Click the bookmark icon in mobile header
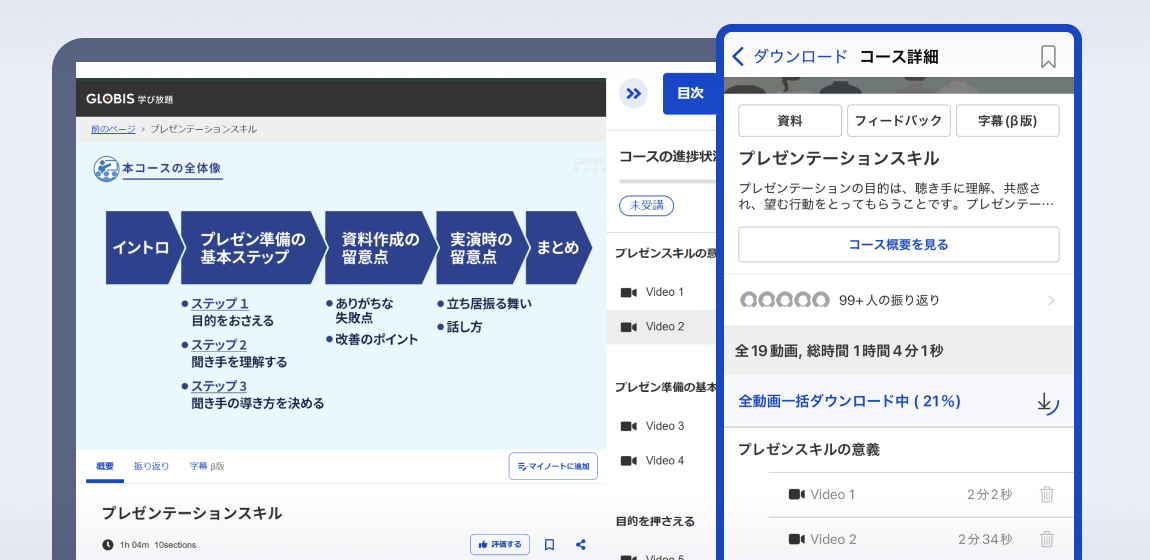 (x=1048, y=56)
